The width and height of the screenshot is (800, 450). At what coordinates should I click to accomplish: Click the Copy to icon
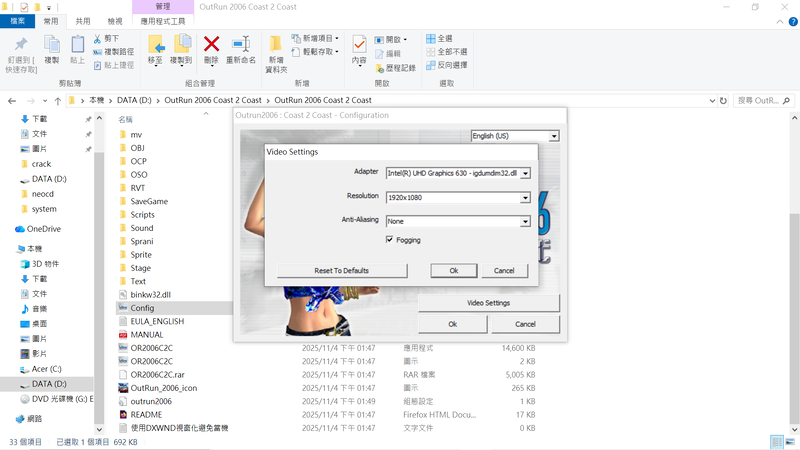[x=182, y=44]
